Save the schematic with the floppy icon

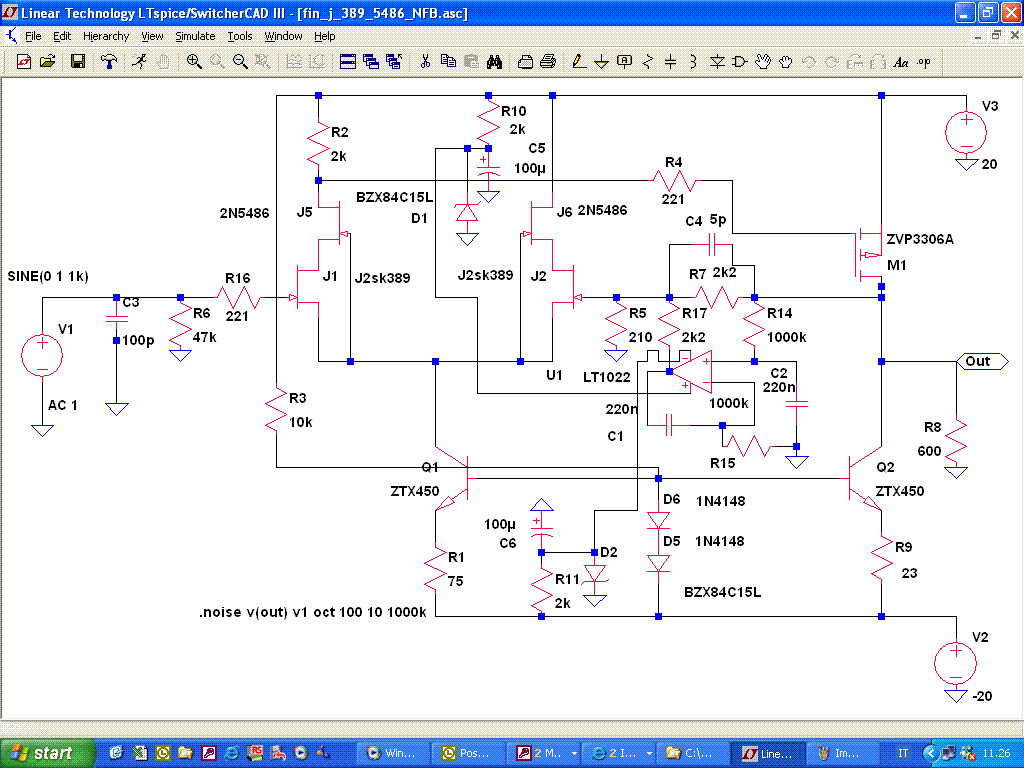(78, 61)
